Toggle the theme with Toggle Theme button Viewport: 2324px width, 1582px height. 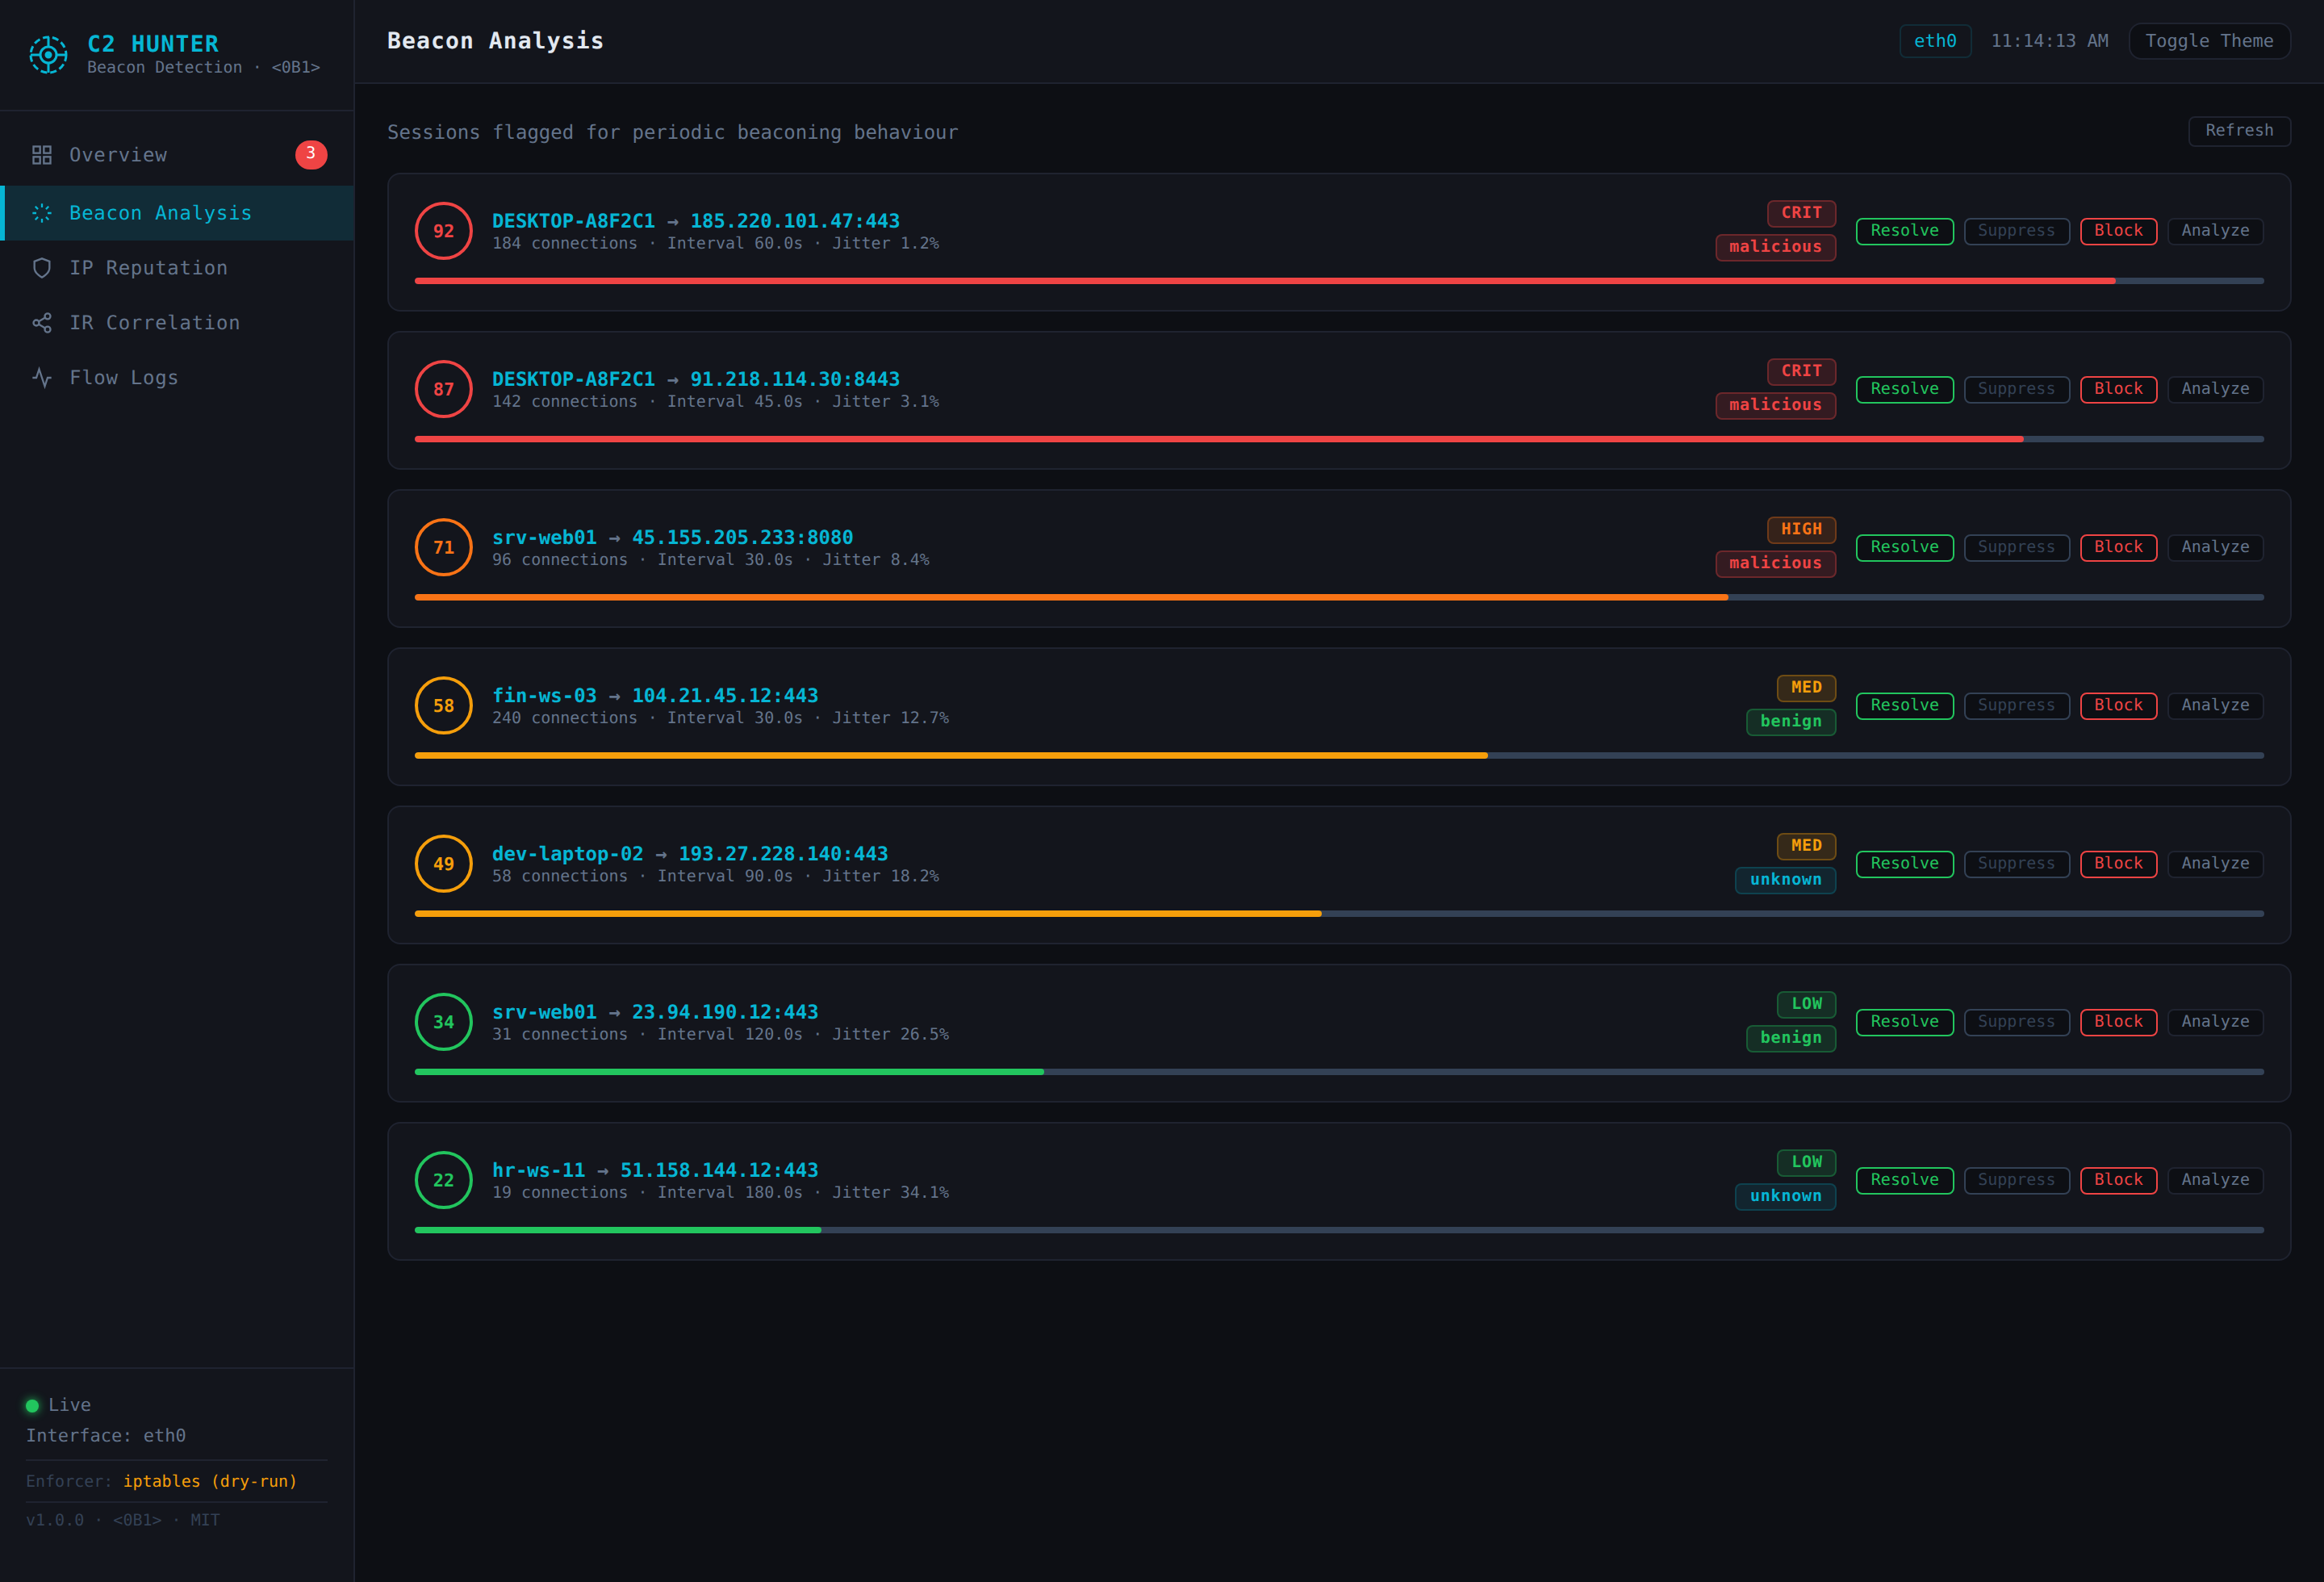2209,41
